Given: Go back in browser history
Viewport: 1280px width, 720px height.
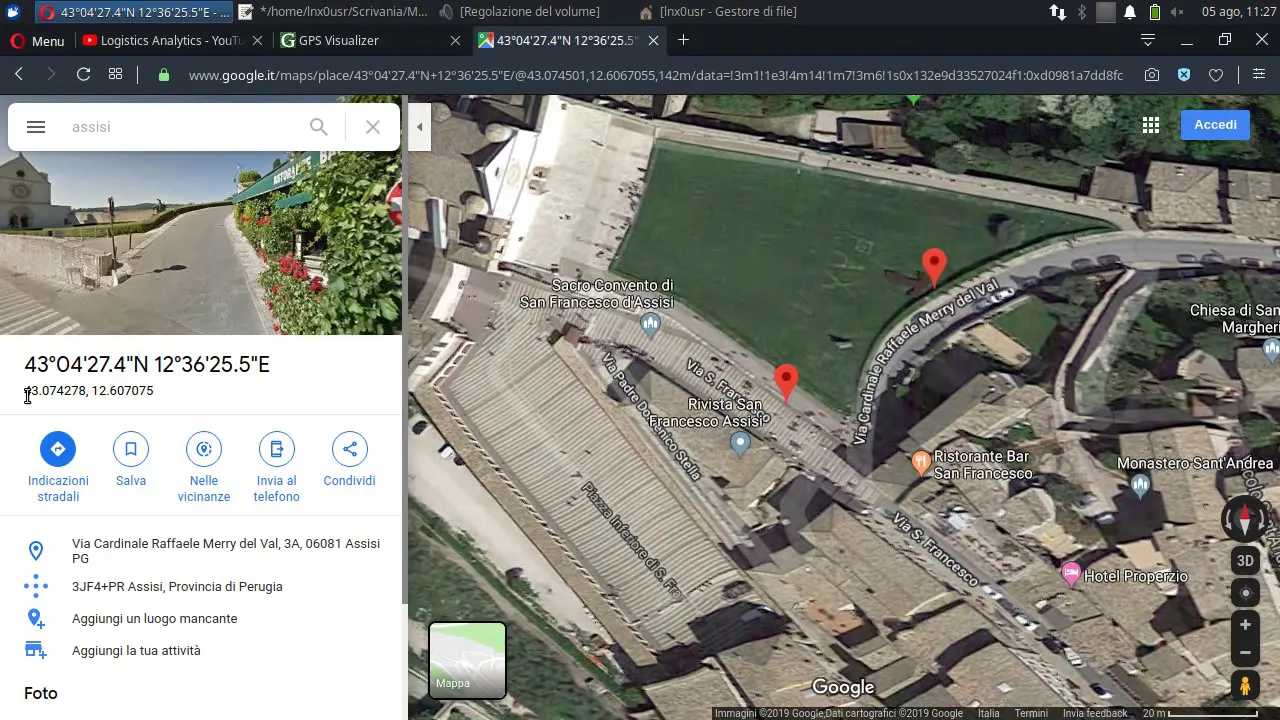Looking at the screenshot, I should click(x=19, y=75).
